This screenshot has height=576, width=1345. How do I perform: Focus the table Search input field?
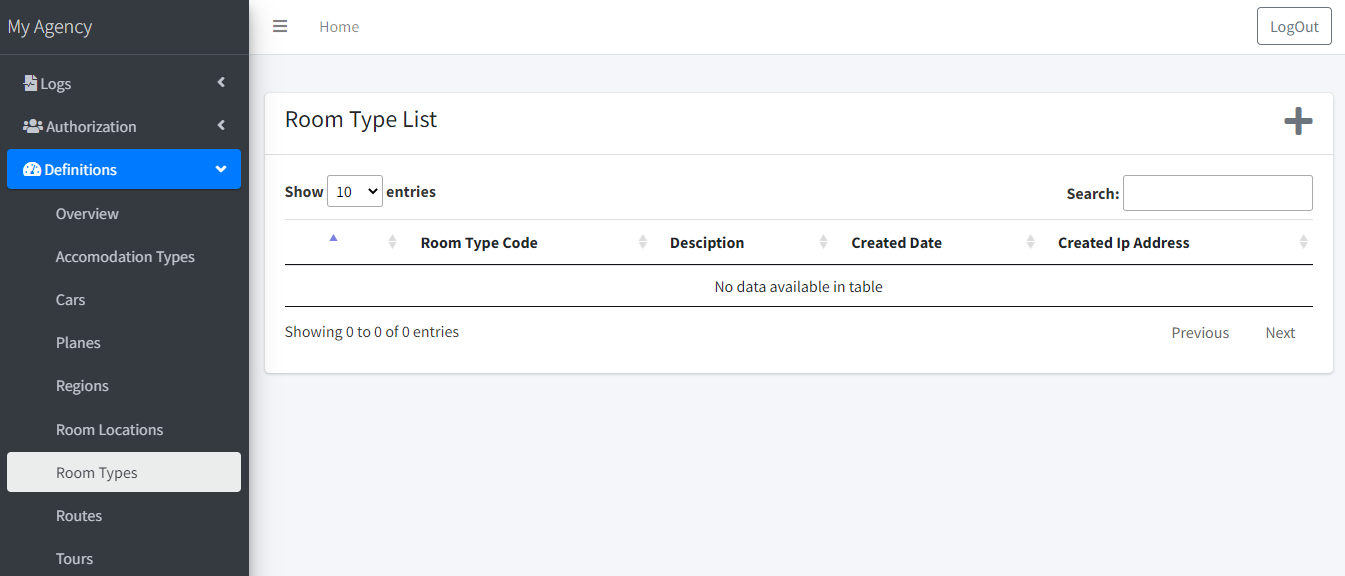click(1217, 193)
